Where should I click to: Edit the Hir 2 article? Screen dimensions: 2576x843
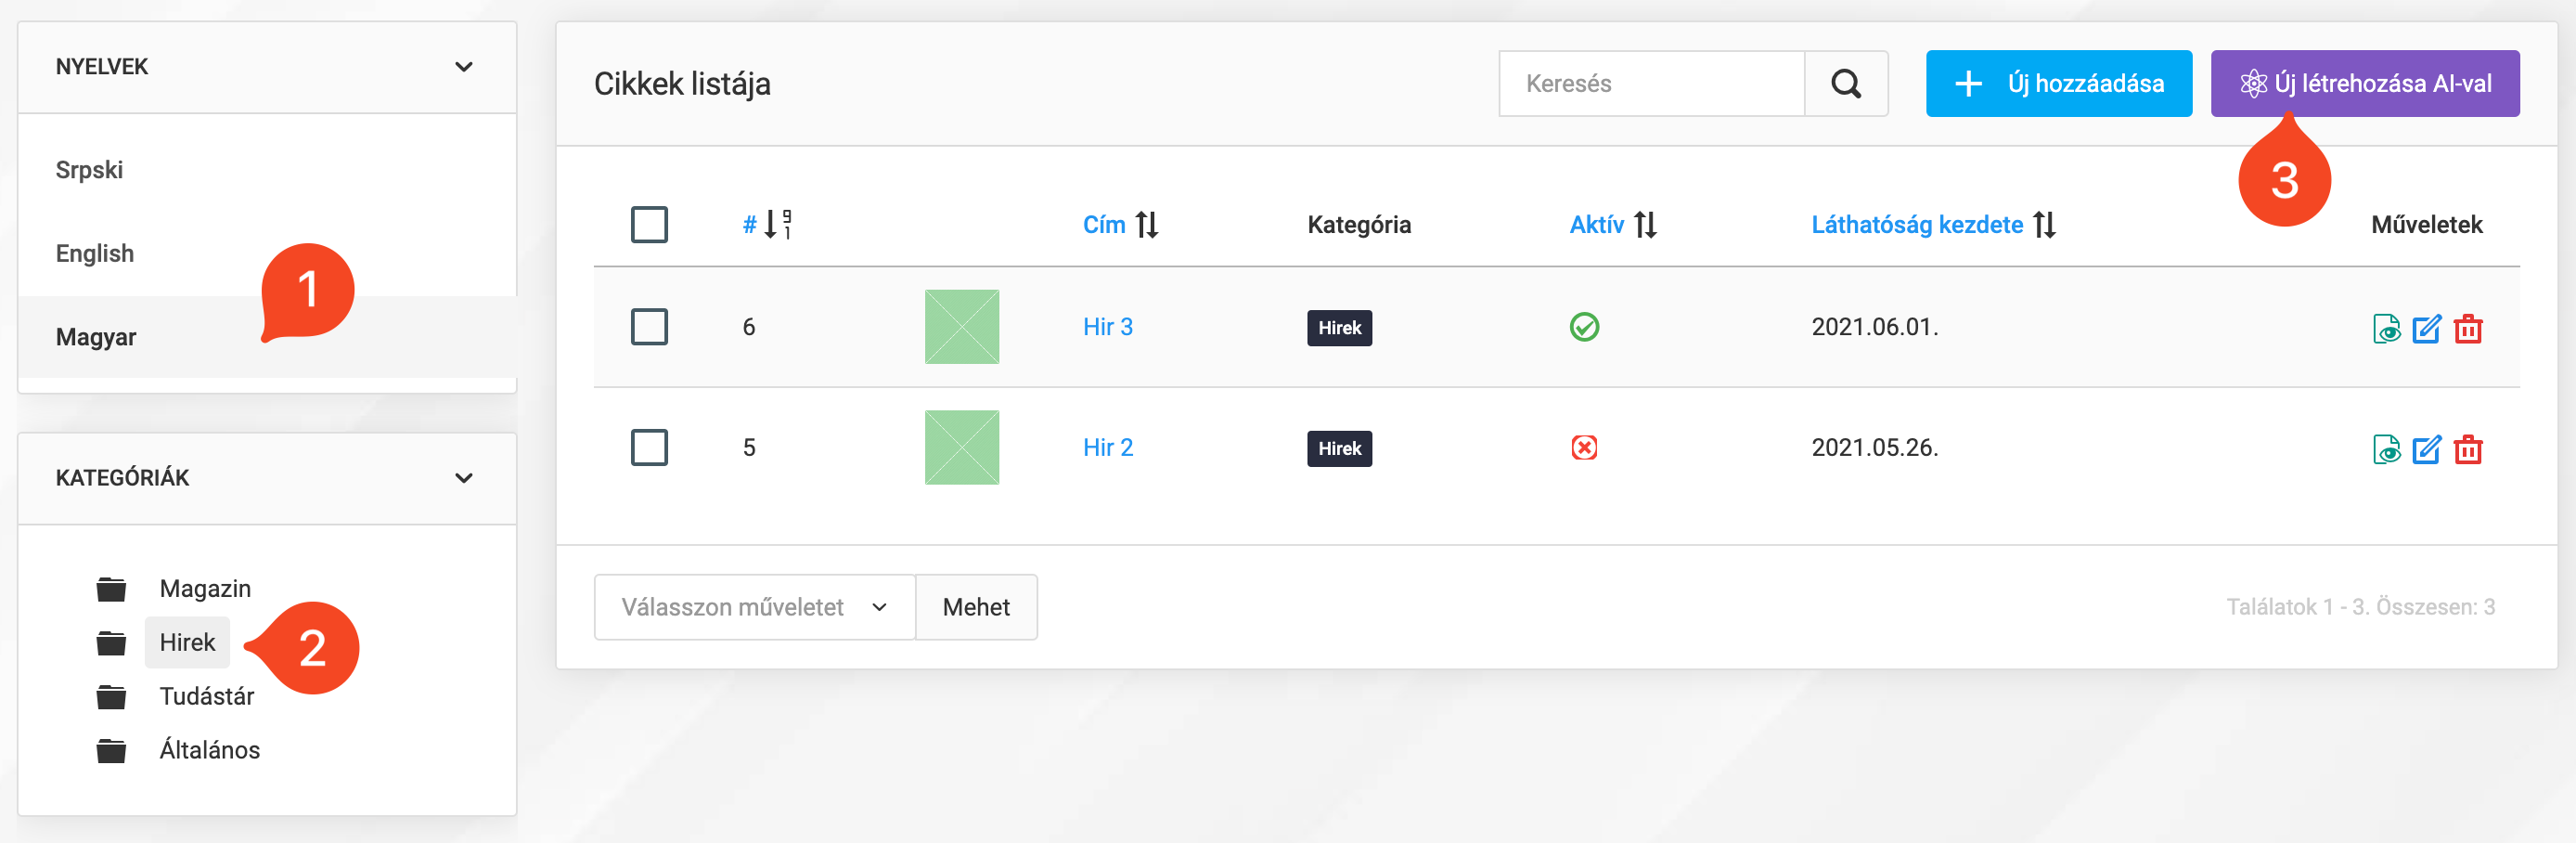(2426, 449)
